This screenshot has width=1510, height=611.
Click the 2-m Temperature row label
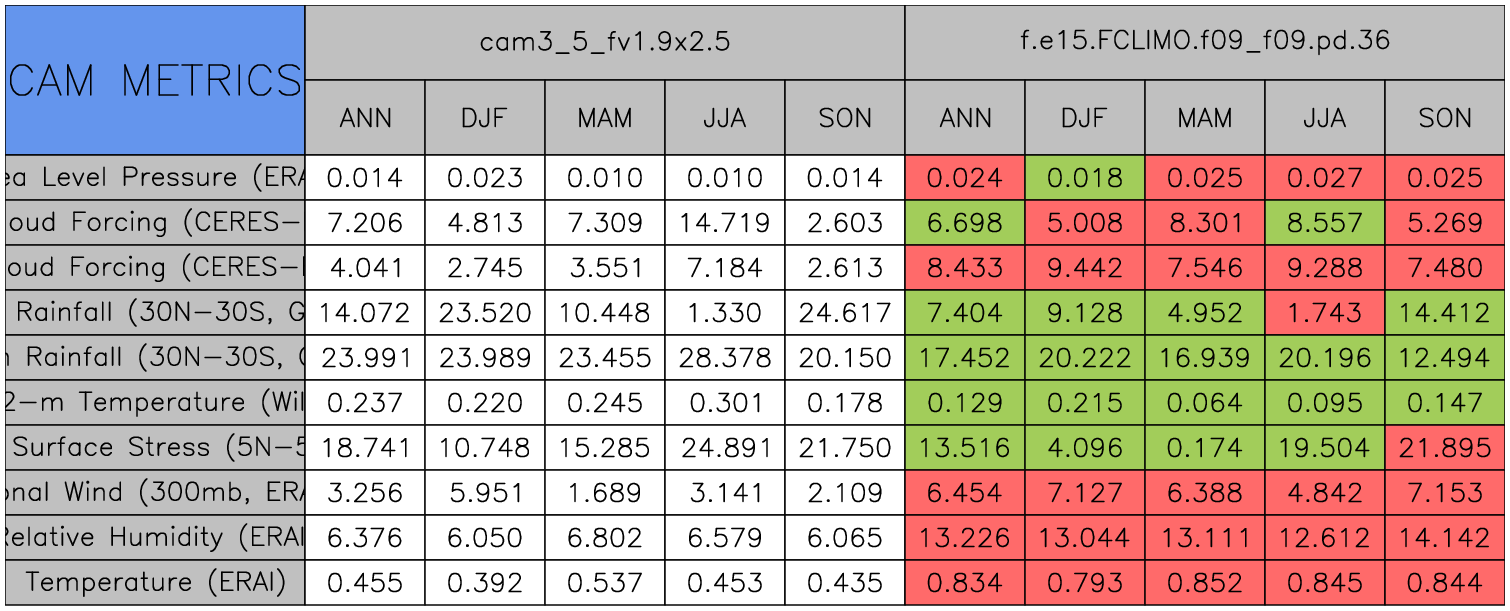[155, 403]
